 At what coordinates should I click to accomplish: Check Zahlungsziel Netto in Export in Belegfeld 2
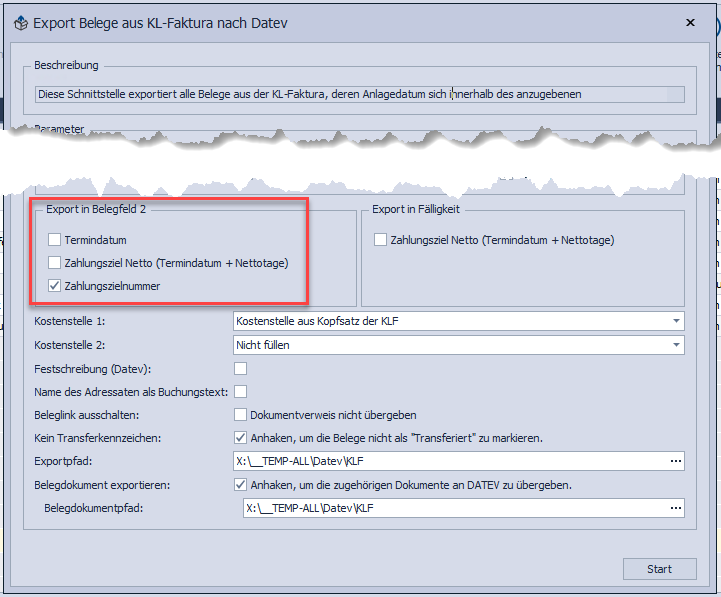[54, 263]
